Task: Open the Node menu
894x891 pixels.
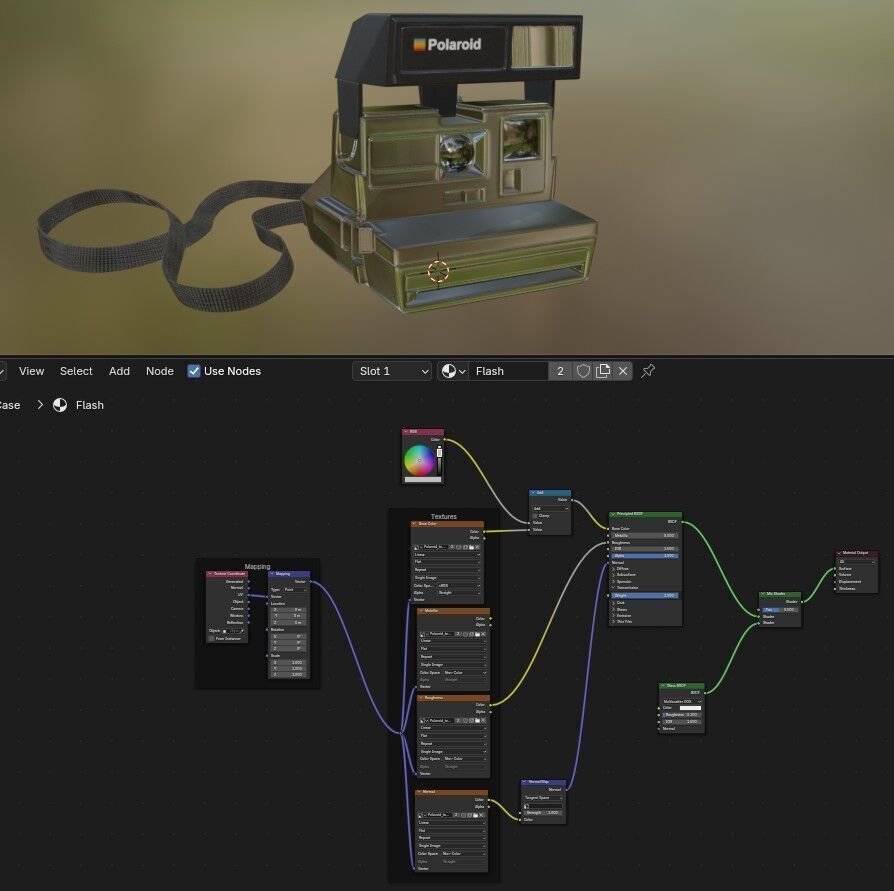Action: coord(160,371)
